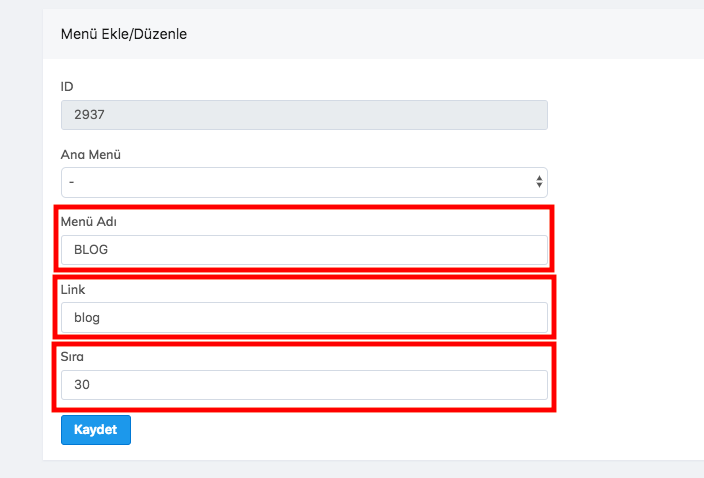Click empty space right of Kaydet button

pyautogui.click(x=350, y=430)
